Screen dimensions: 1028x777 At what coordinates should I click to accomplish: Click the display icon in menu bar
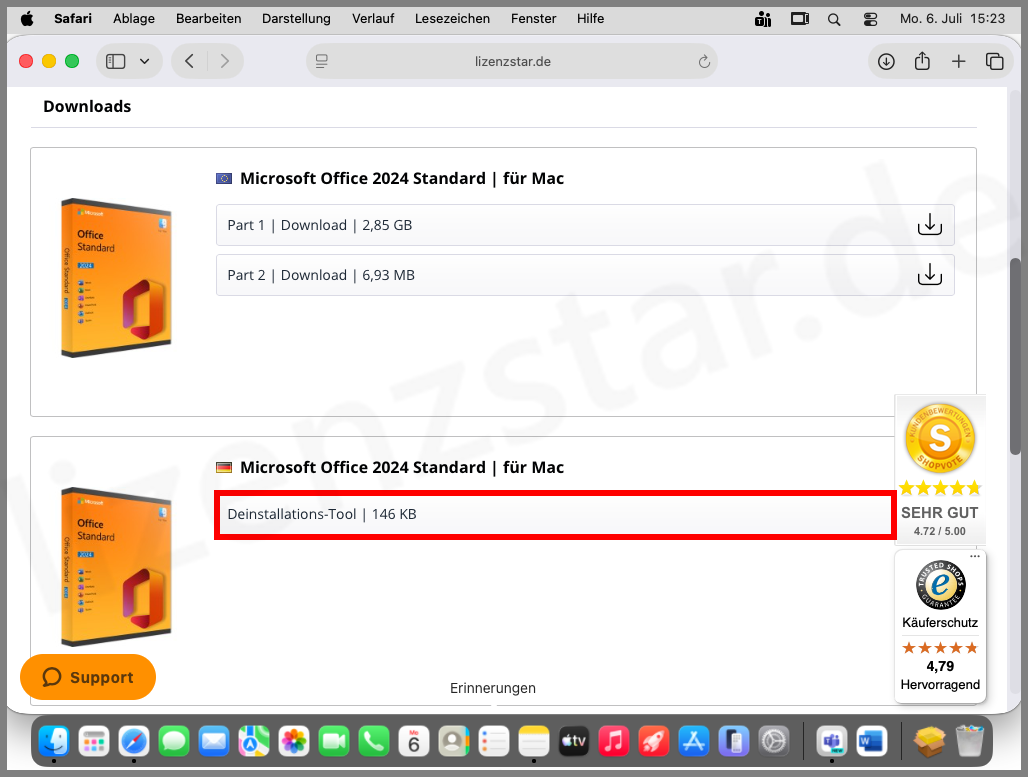click(800, 19)
